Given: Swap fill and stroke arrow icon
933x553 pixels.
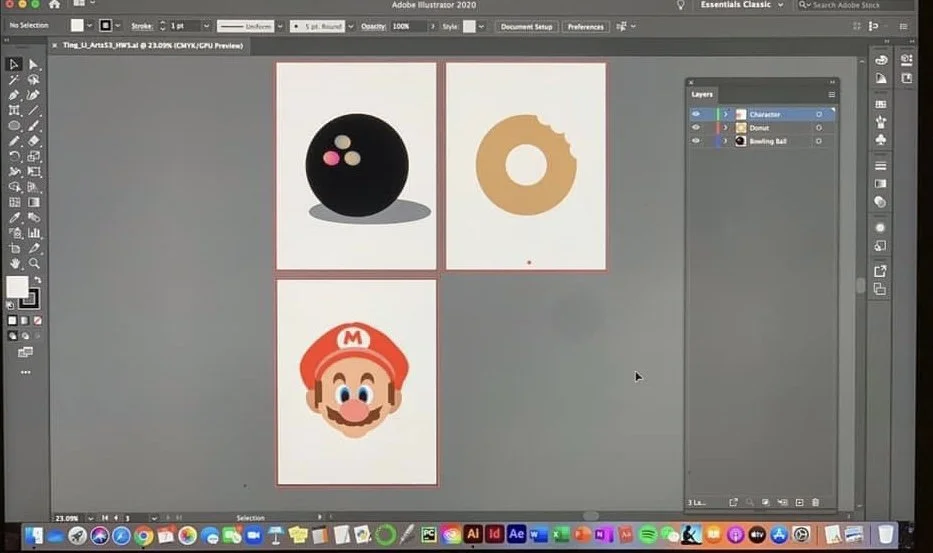Looking at the screenshot, I should (x=37, y=280).
